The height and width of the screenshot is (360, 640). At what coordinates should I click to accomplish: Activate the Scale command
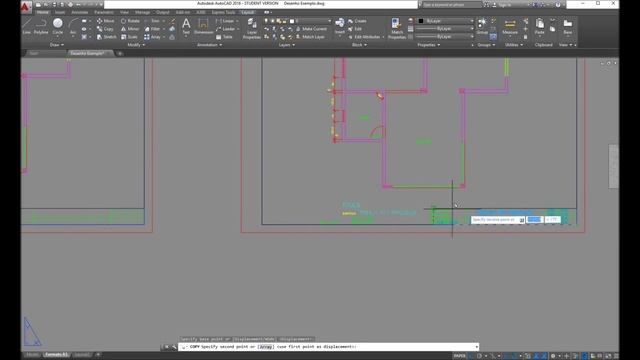(x=129, y=37)
